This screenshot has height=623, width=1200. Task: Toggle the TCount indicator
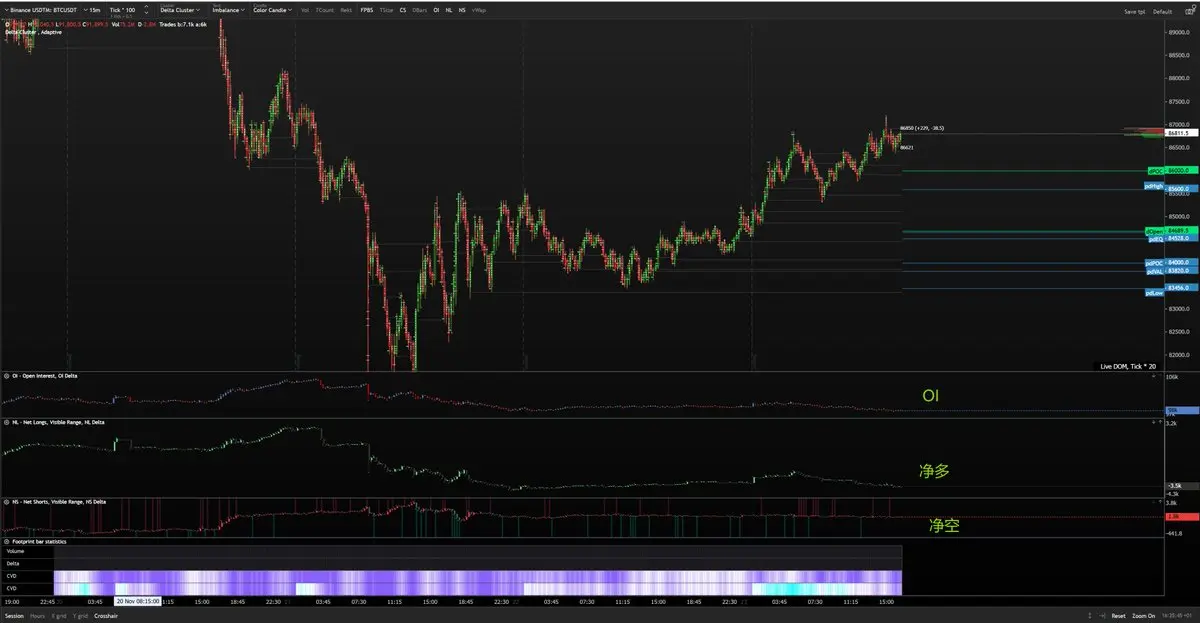coord(324,10)
